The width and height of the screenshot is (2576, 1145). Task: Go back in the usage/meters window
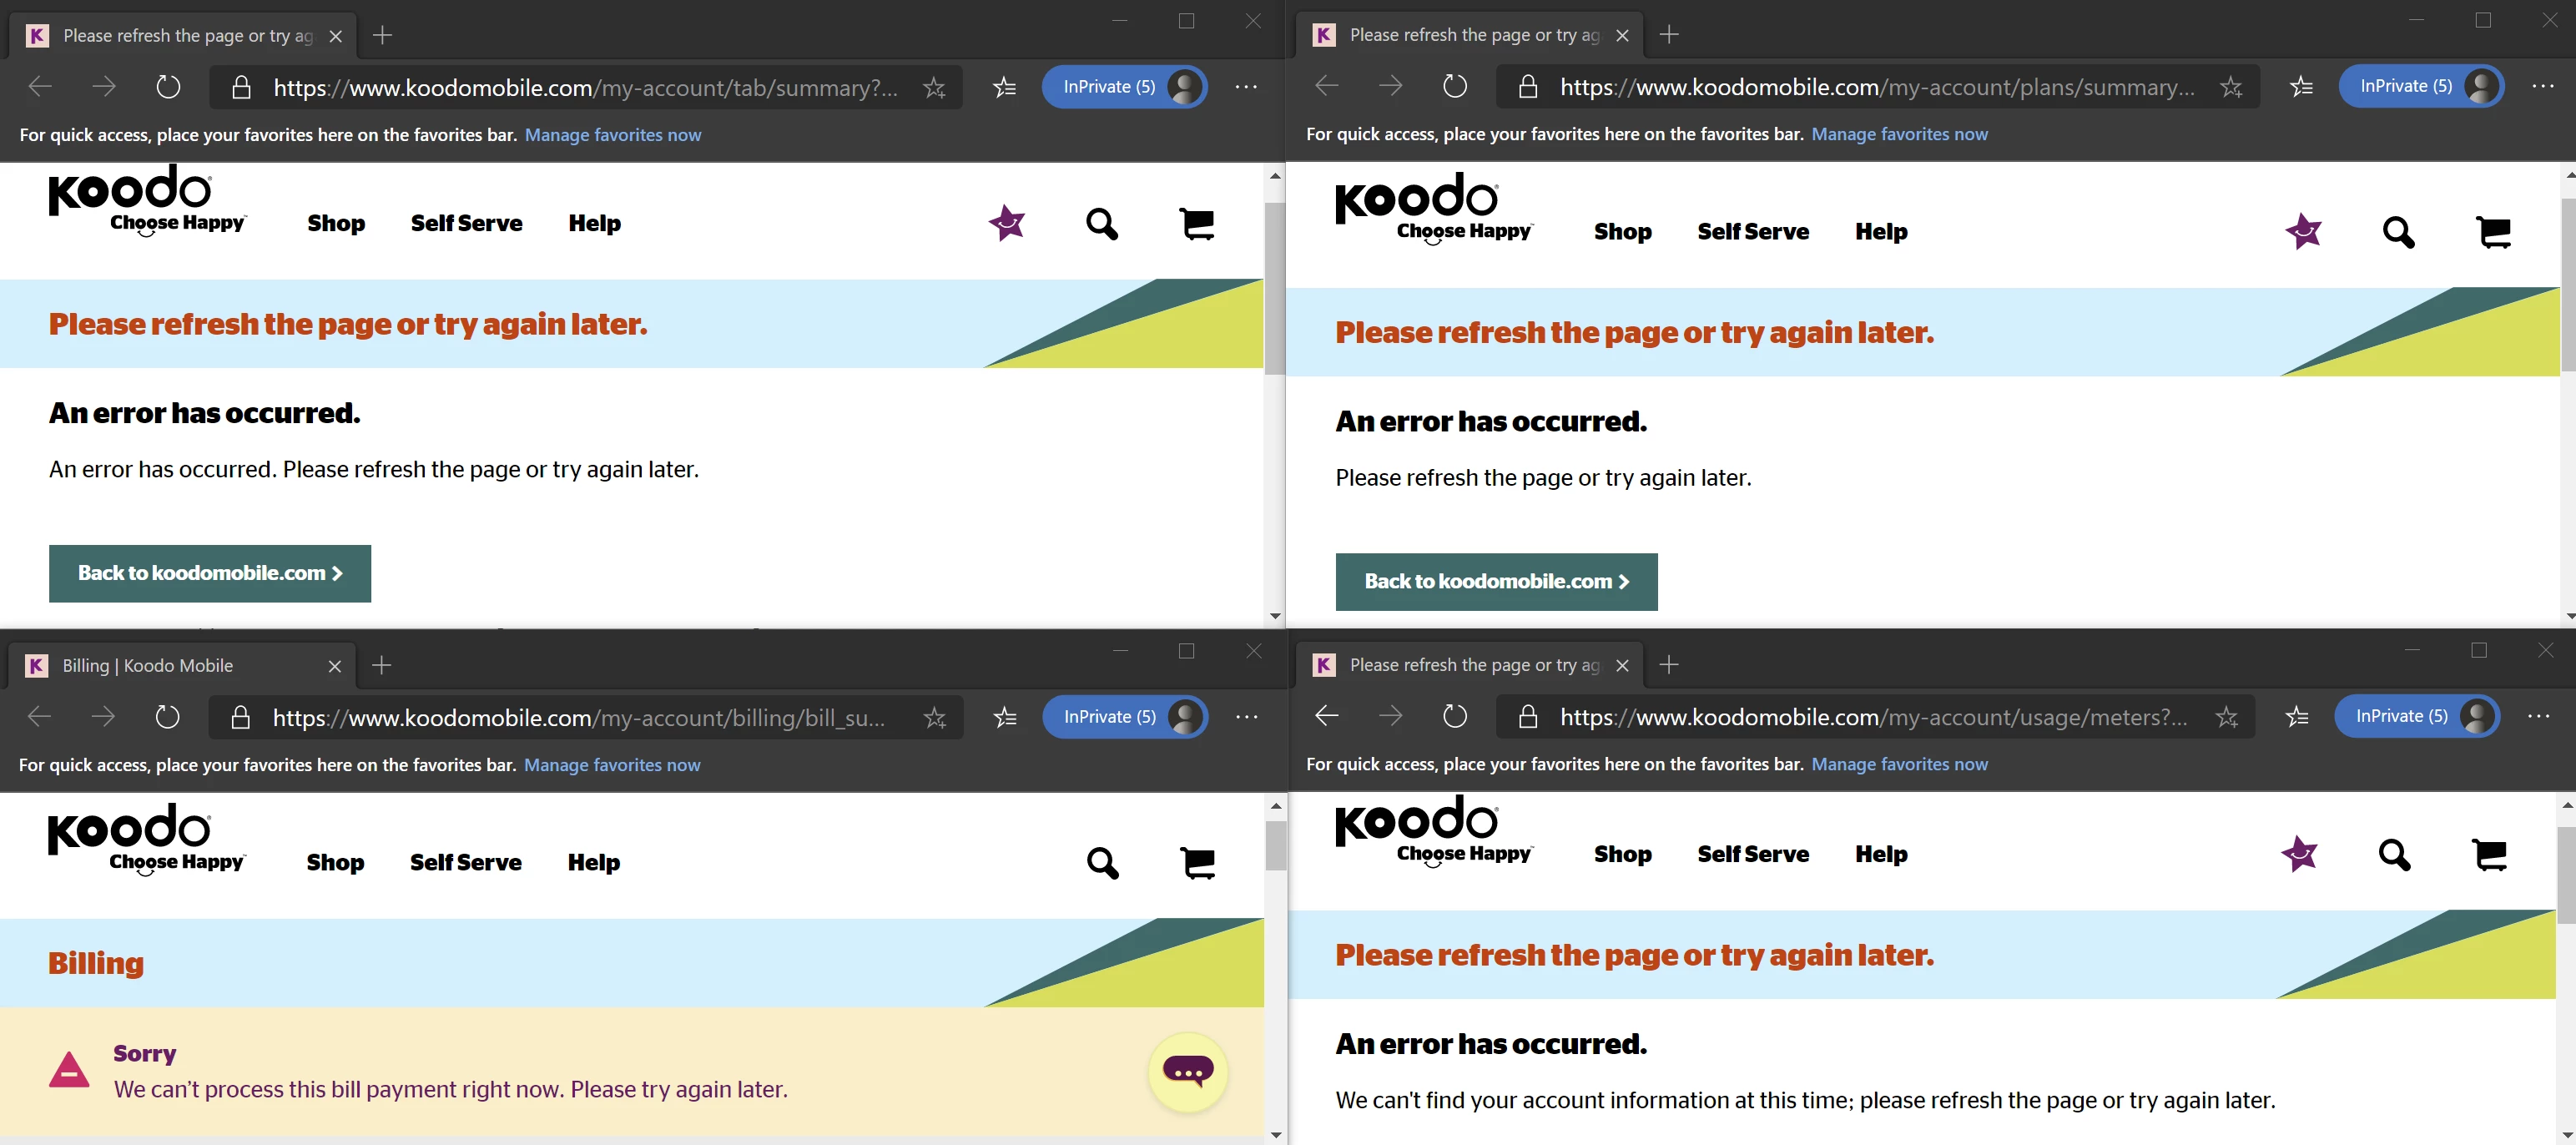[x=1327, y=716]
